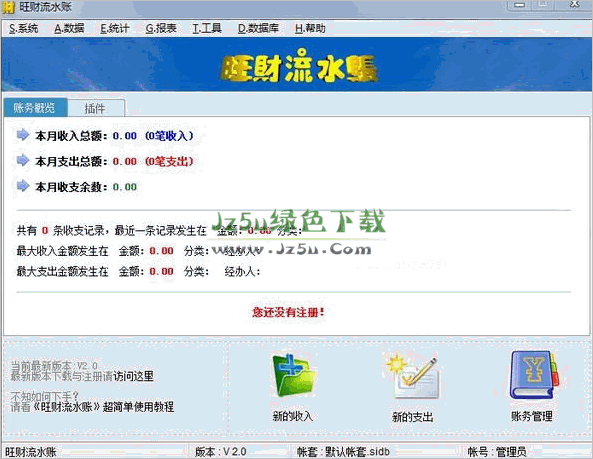Screen dimensions: 593x459
Task: Switch to the 插件 tab
Action: click(96, 109)
